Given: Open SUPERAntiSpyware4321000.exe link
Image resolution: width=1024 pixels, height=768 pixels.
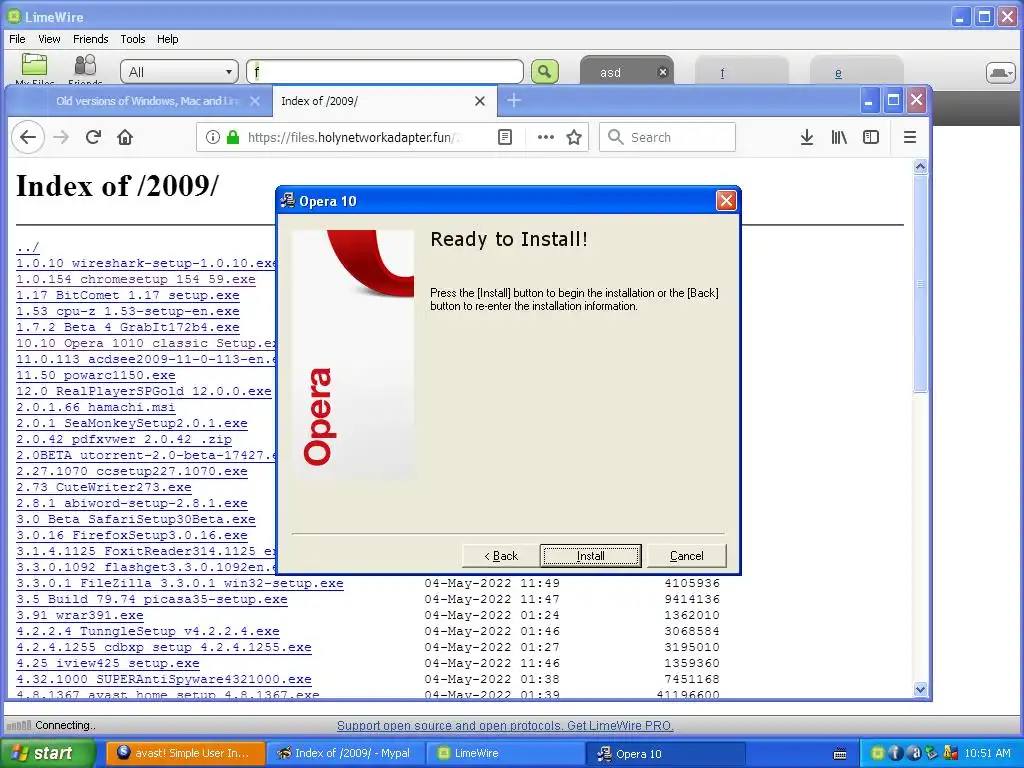Looking at the screenshot, I should pyautogui.click(x=164, y=679).
